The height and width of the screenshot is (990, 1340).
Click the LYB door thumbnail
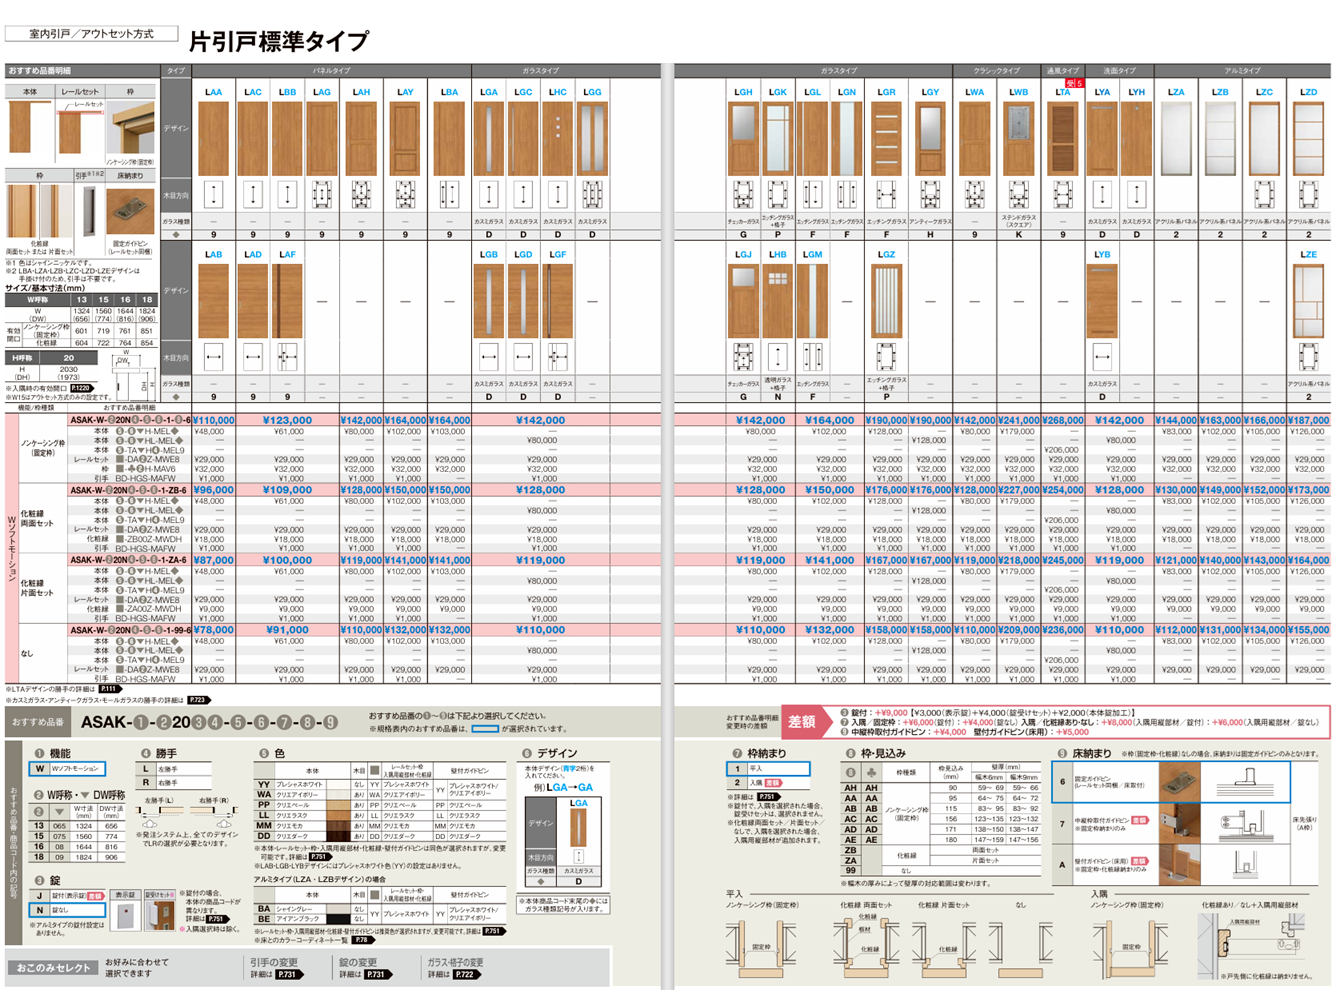[x=1102, y=300]
